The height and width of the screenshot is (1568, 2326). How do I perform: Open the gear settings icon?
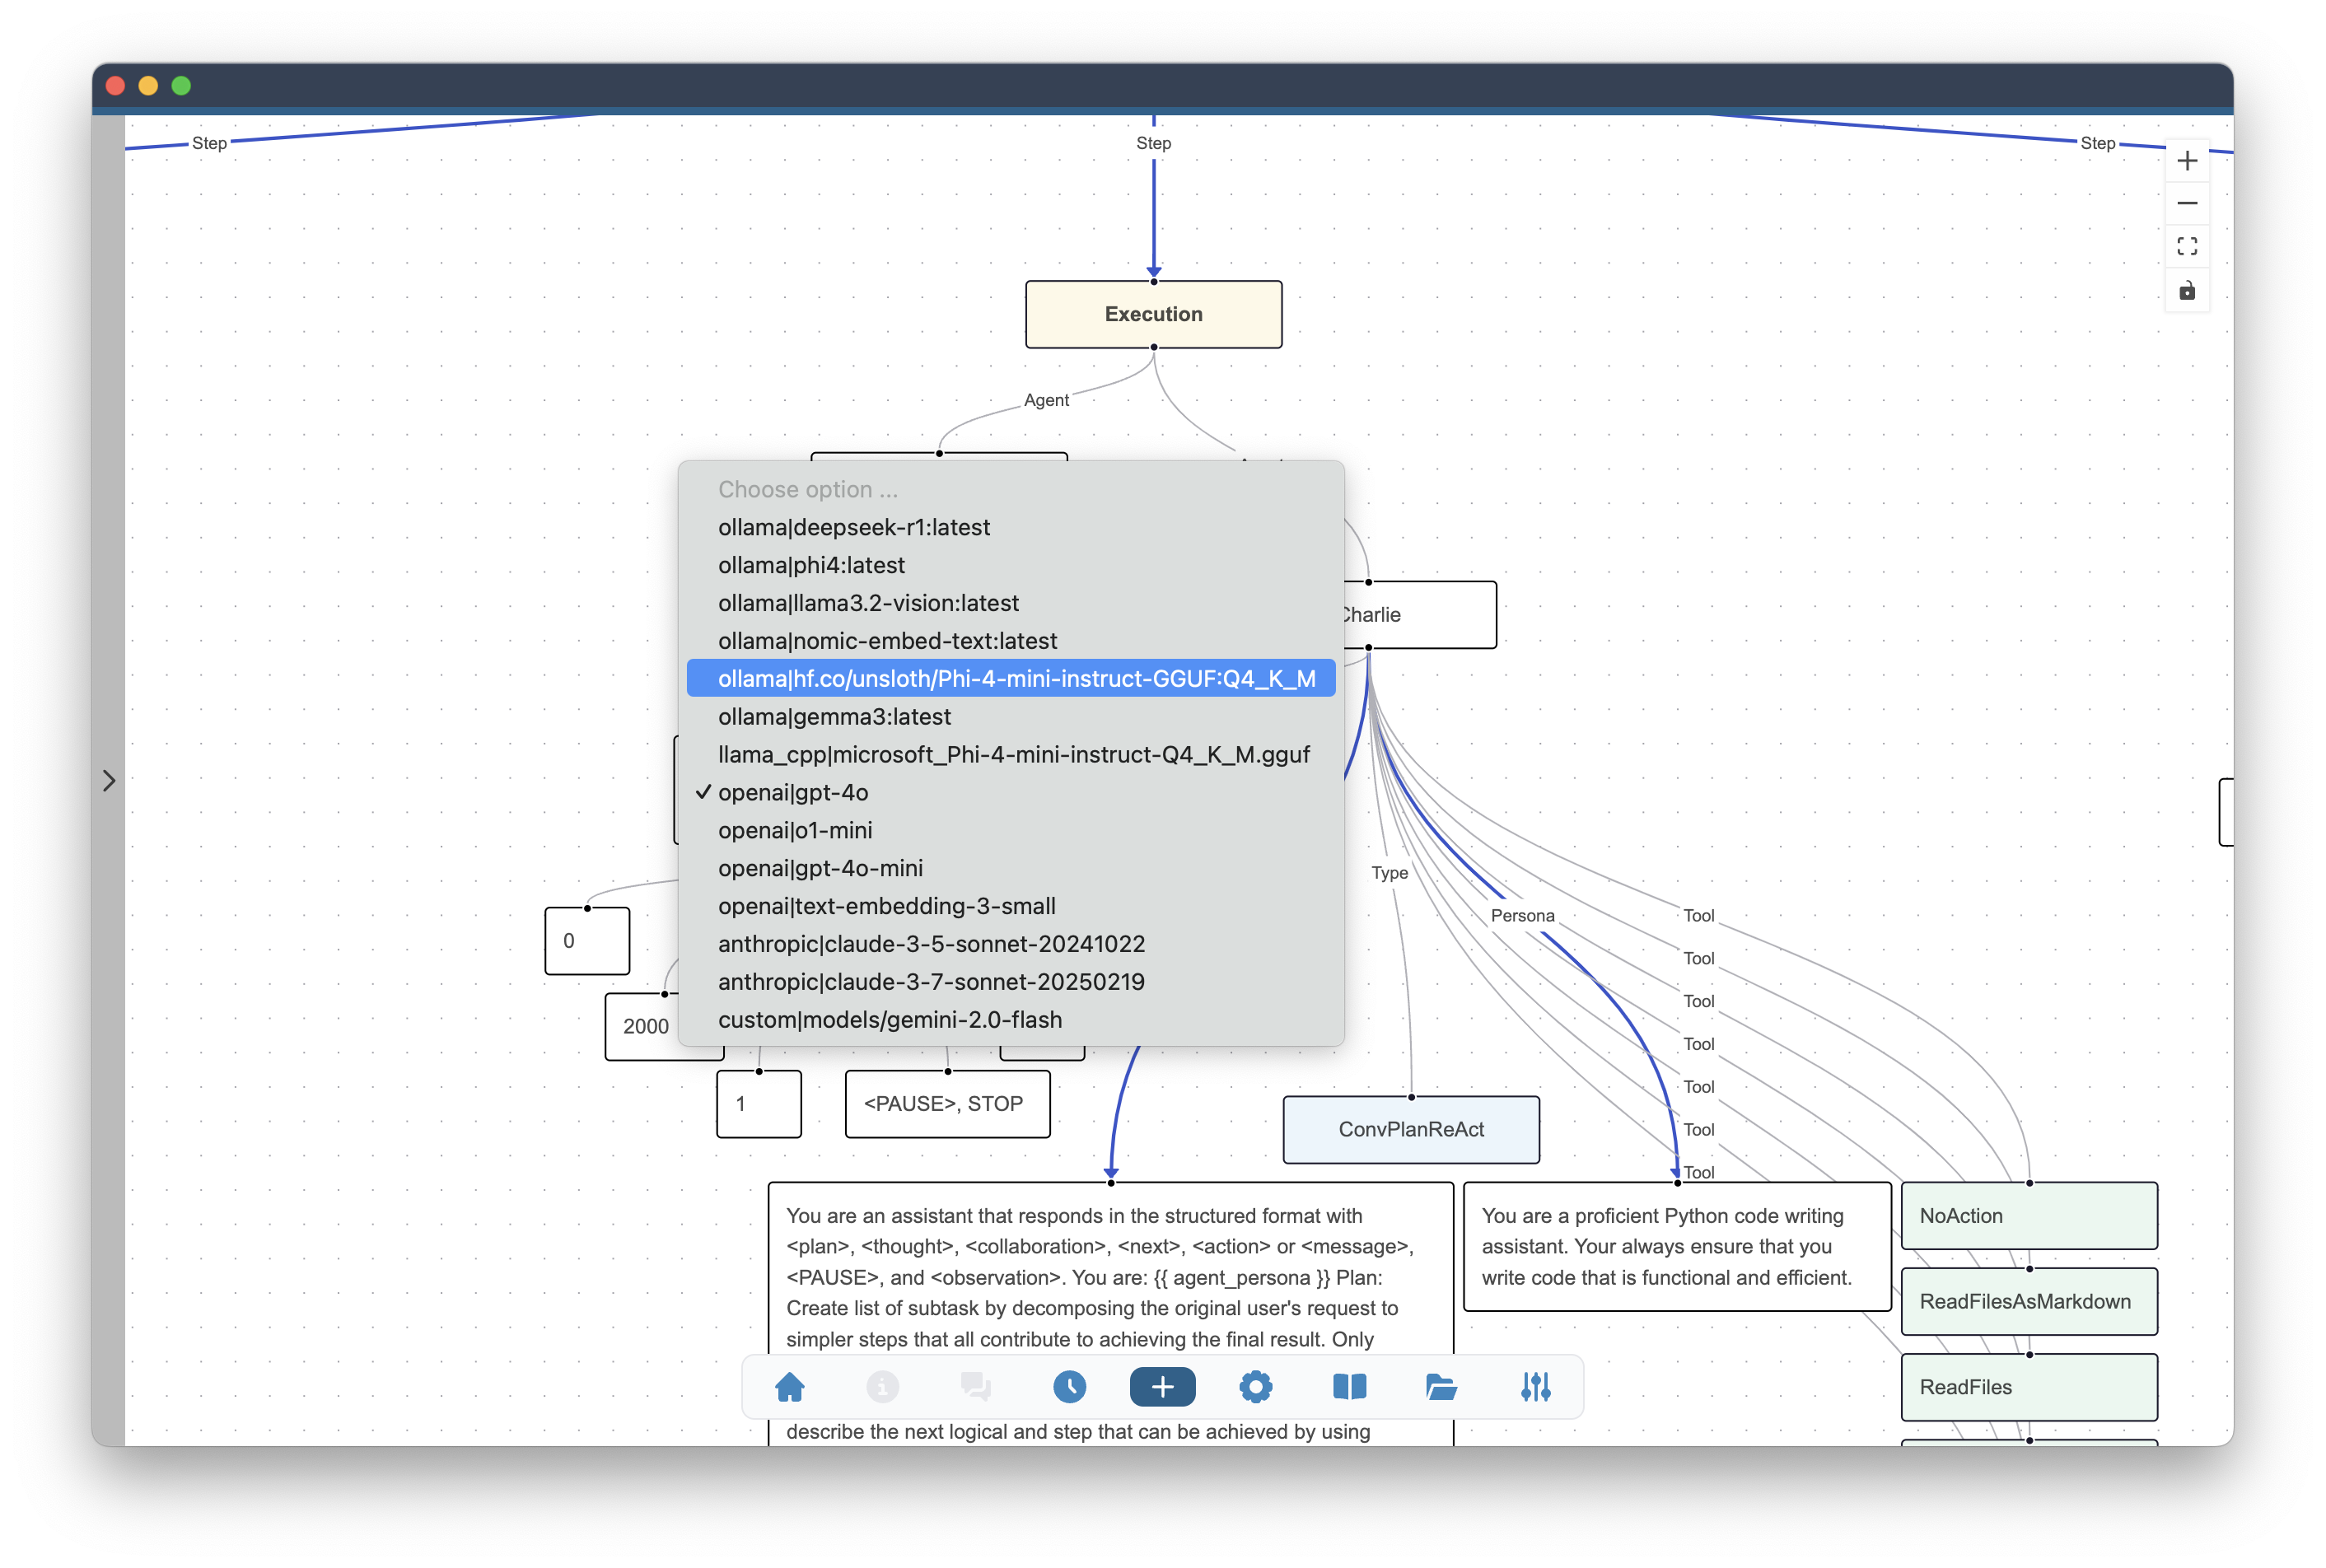(x=1255, y=1387)
